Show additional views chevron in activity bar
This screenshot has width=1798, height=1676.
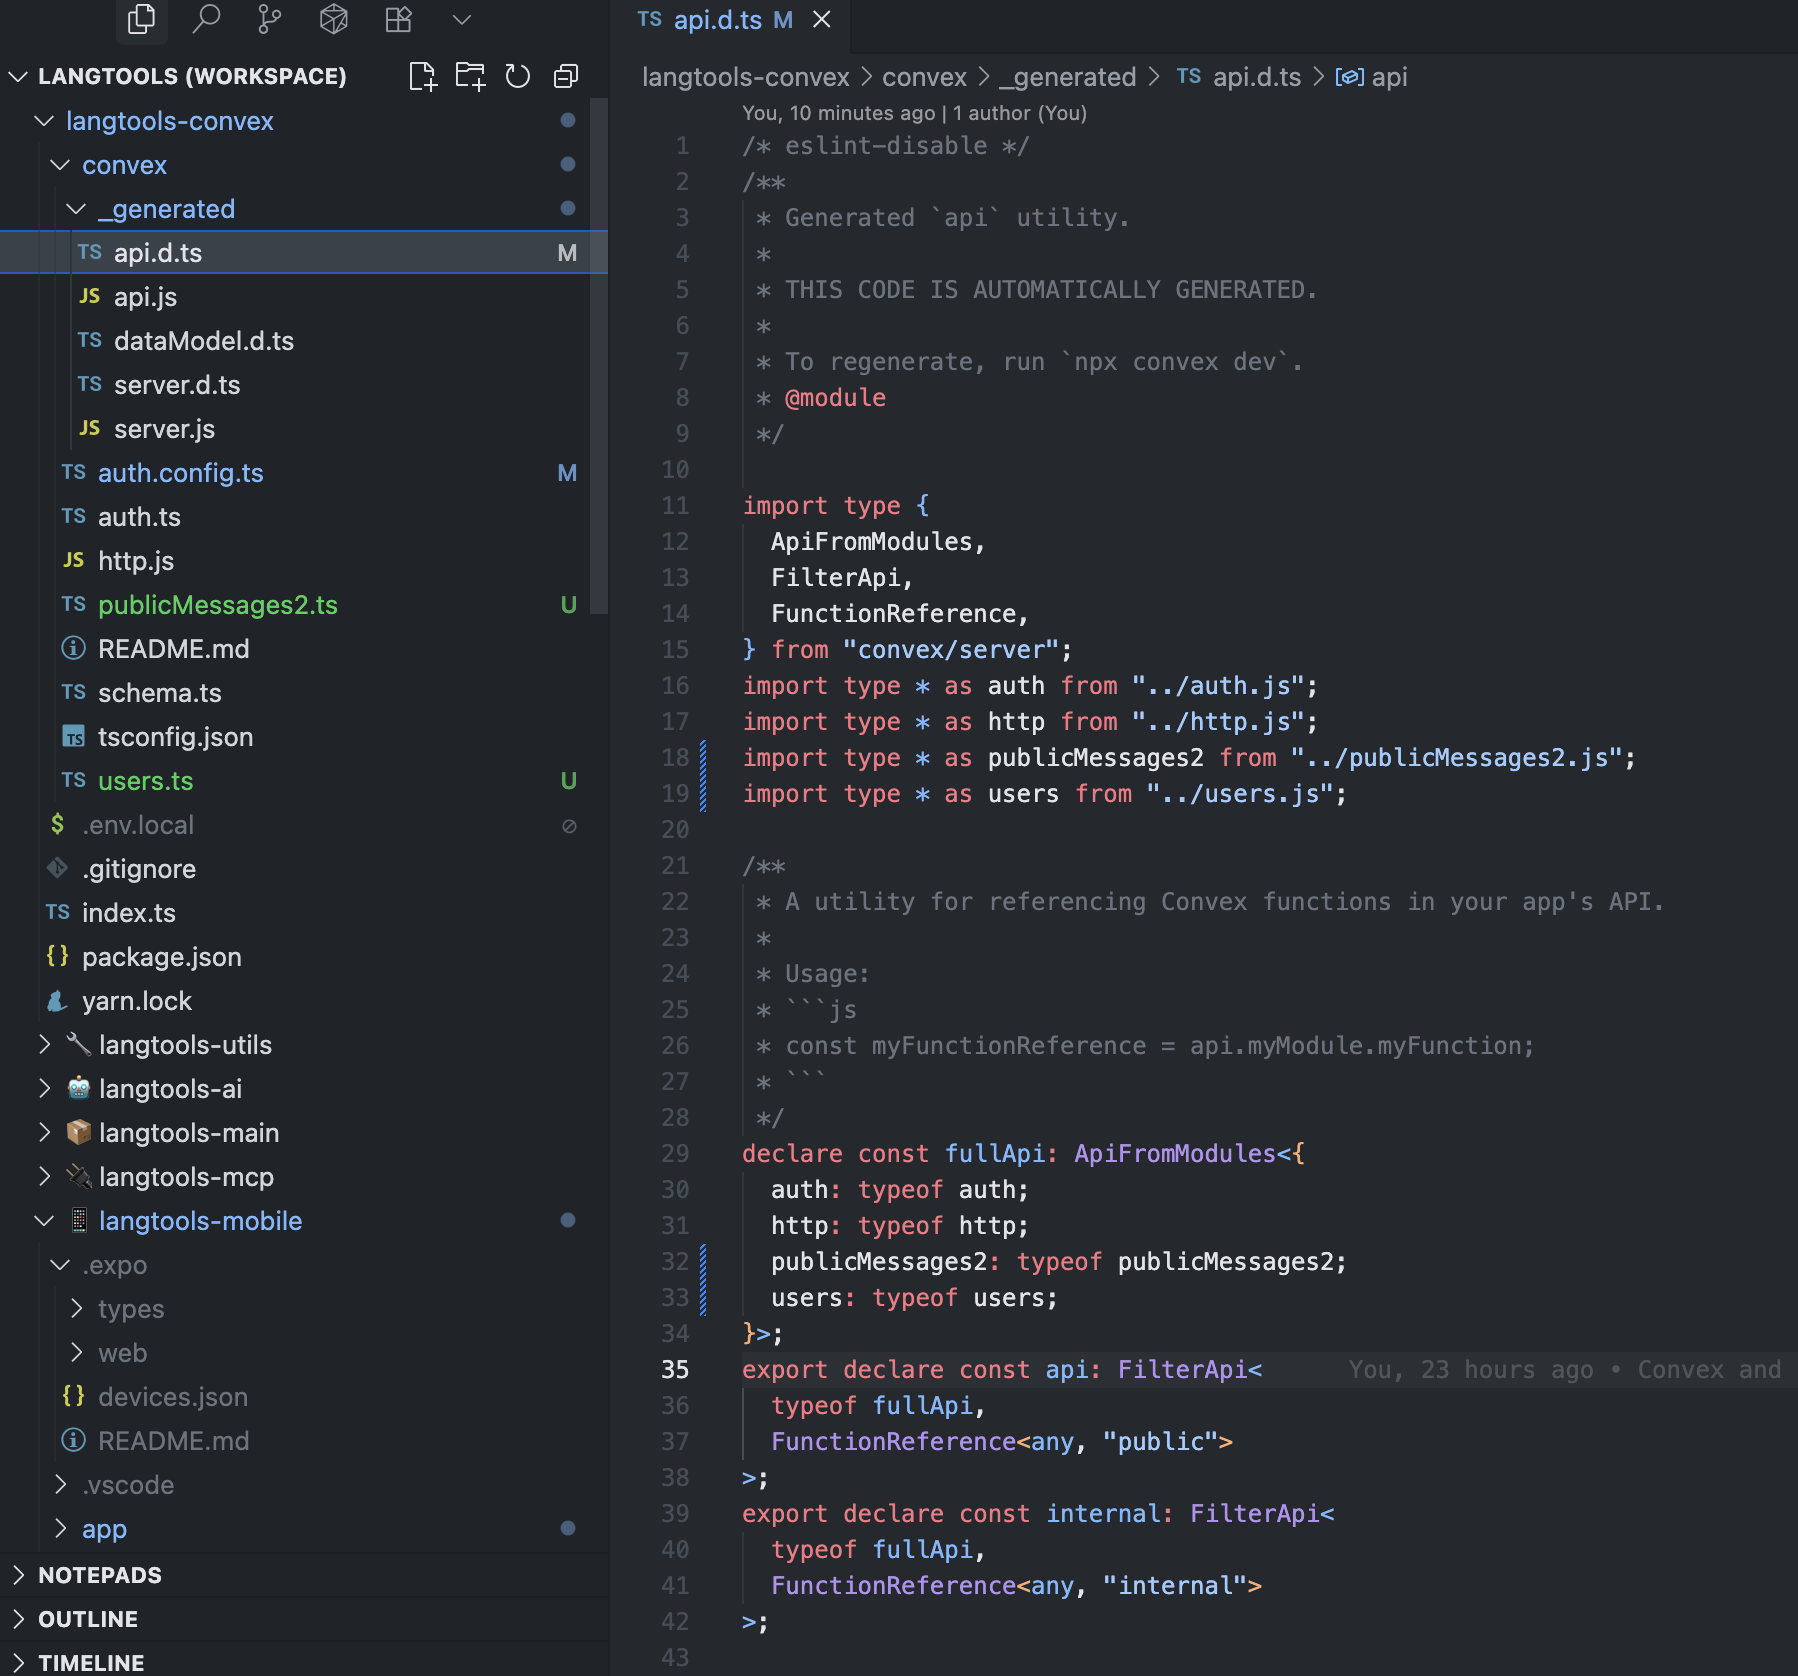pyautogui.click(x=461, y=19)
